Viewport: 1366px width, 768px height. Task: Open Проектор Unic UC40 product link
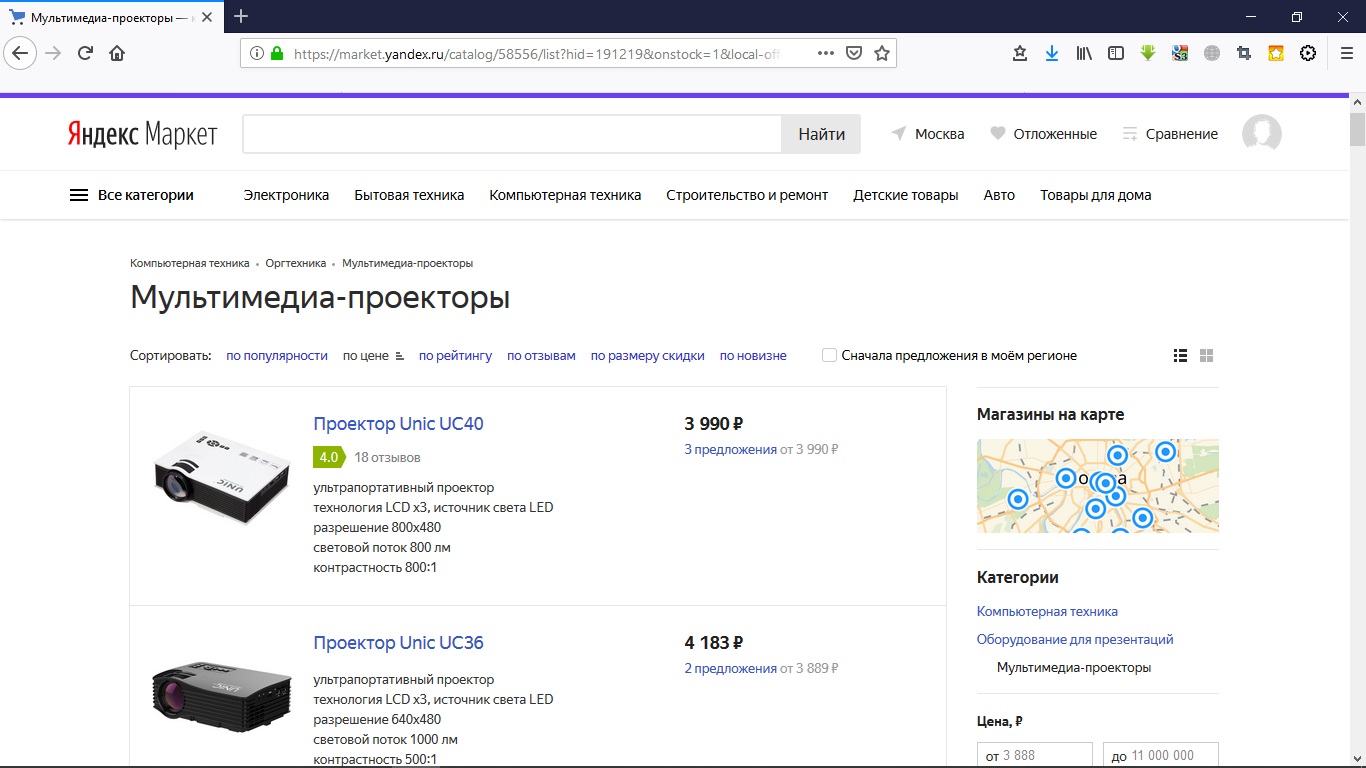(398, 423)
